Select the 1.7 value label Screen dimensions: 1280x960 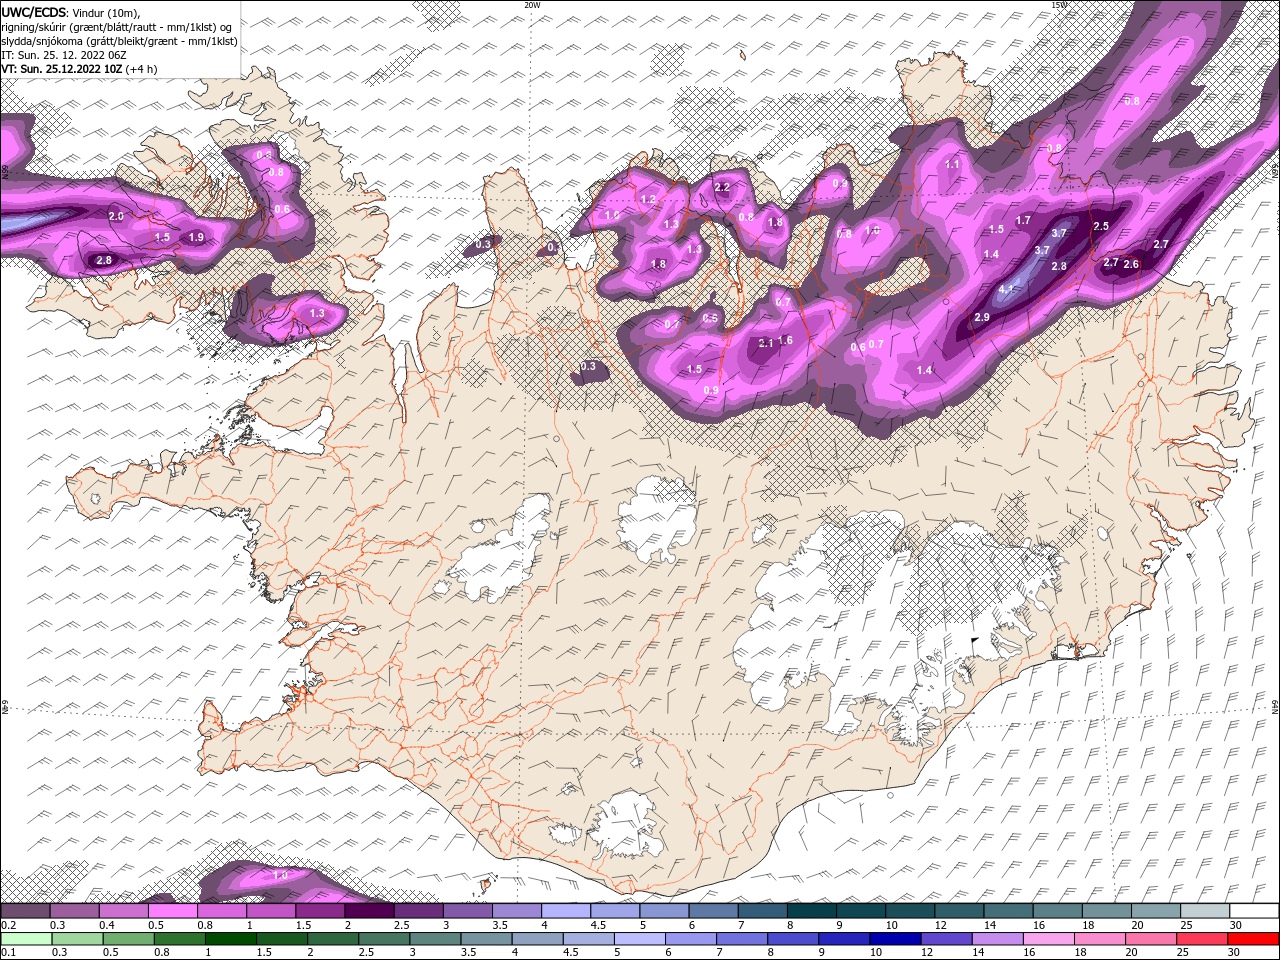1023,220
